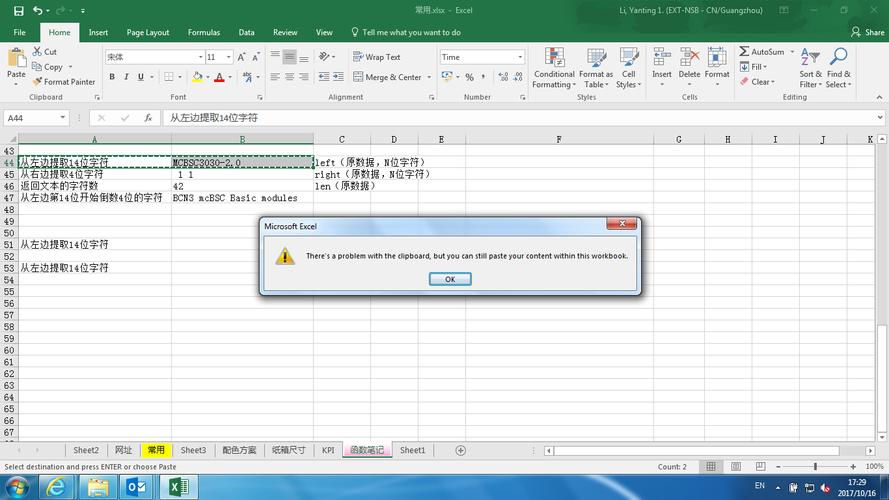Image resolution: width=889 pixels, height=500 pixels.
Task: Click the Fill Color bucket icon
Action: coord(197,77)
